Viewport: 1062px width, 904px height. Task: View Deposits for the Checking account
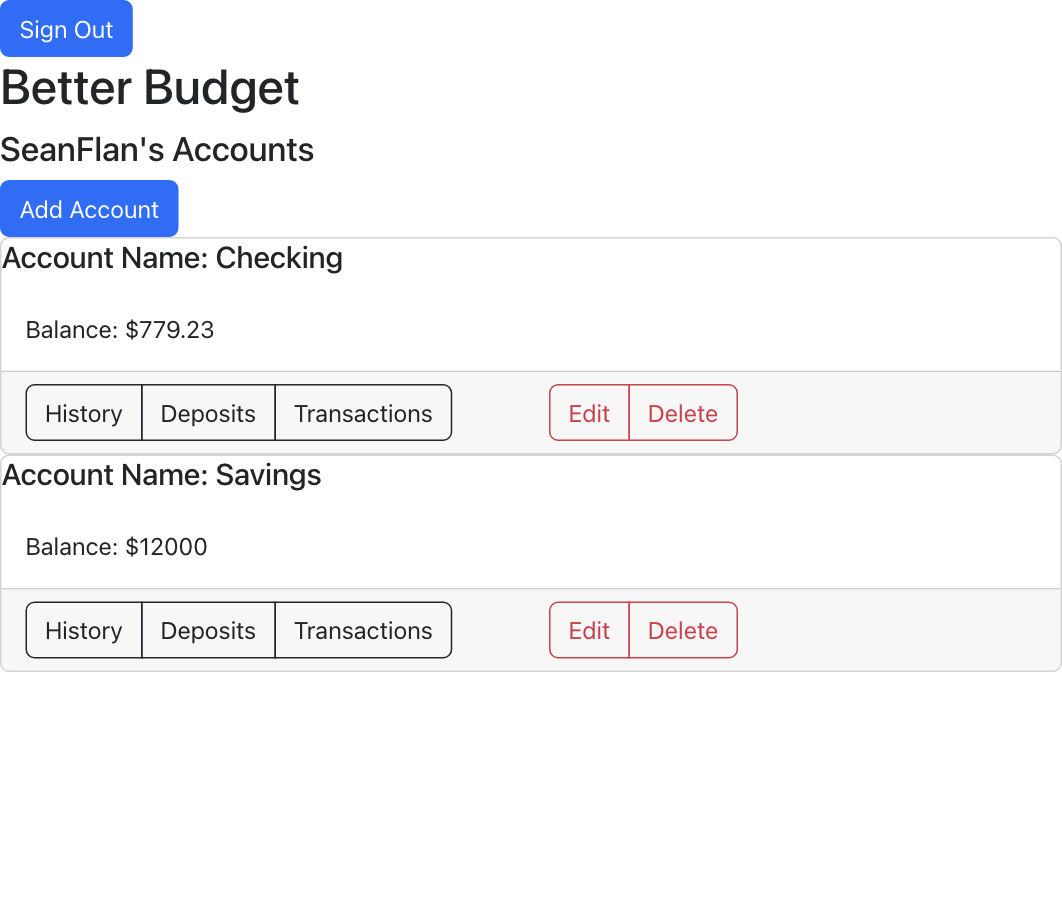point(208,412)
